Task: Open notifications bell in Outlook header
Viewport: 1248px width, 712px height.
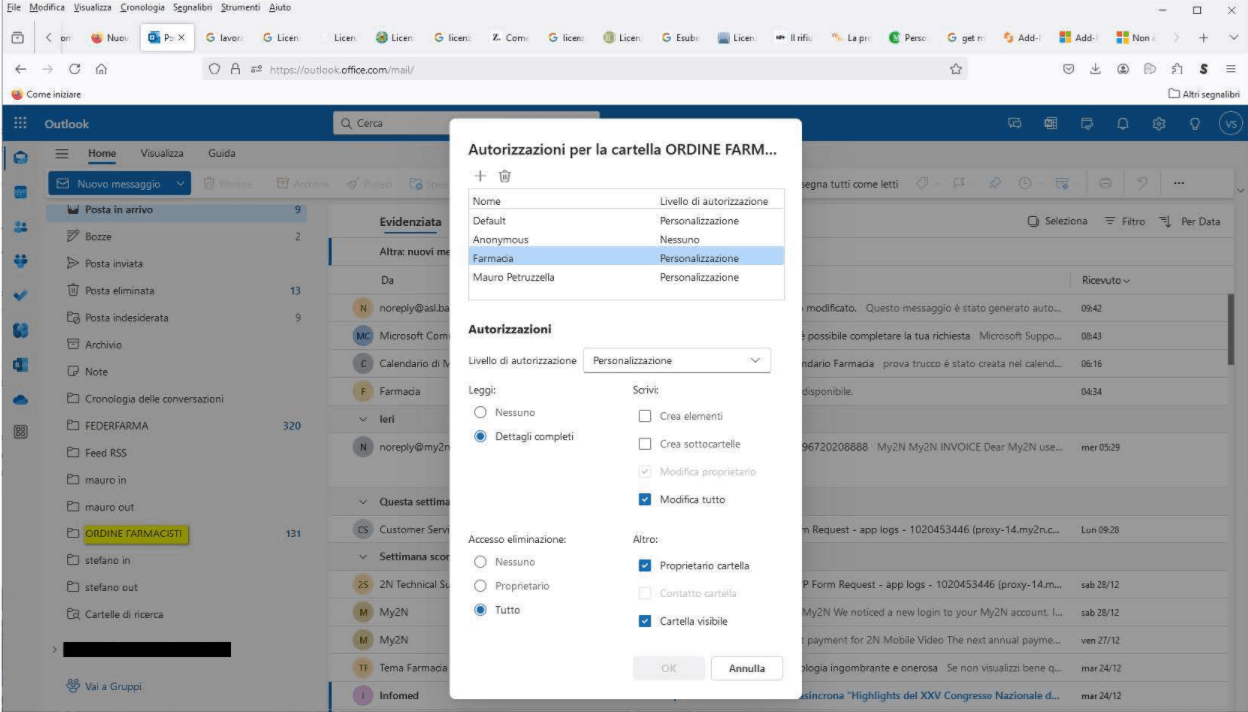Action: 1122,124
